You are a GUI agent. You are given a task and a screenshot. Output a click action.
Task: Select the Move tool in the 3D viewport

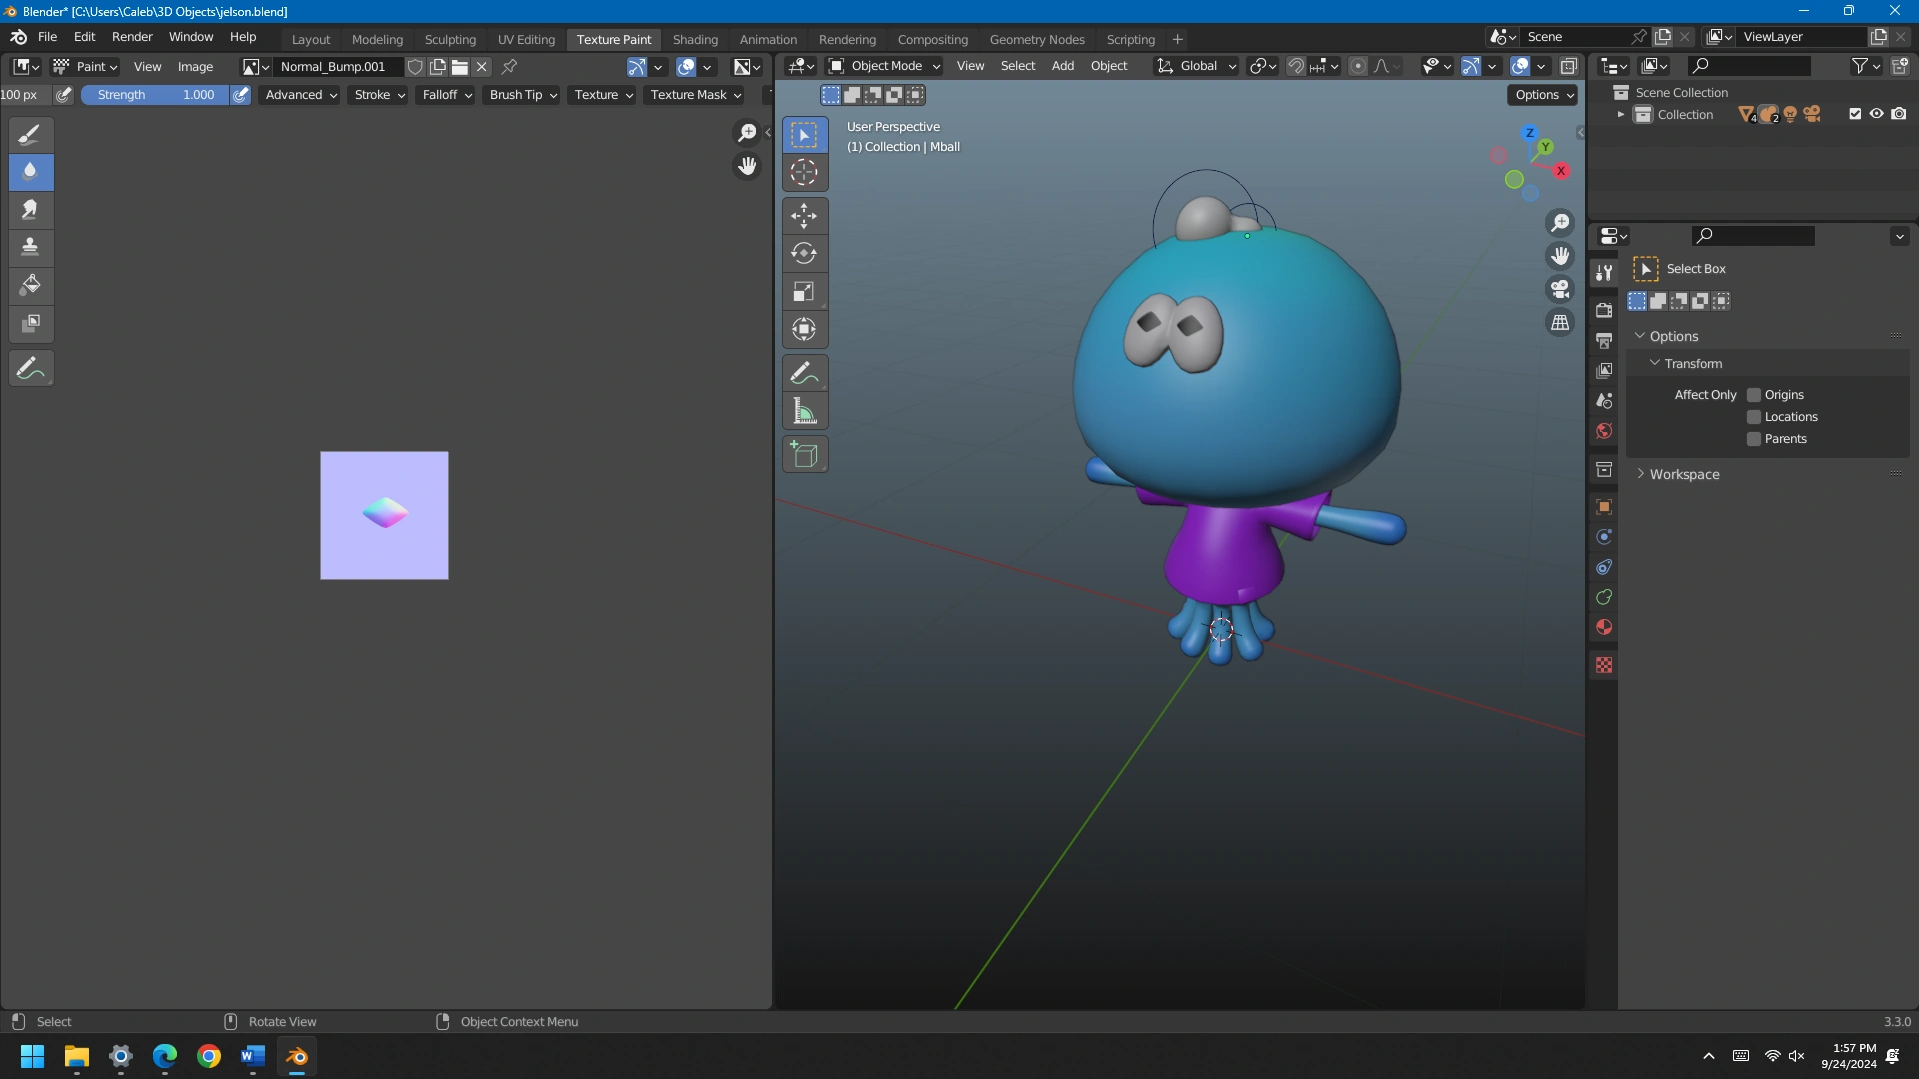(805, 215)
